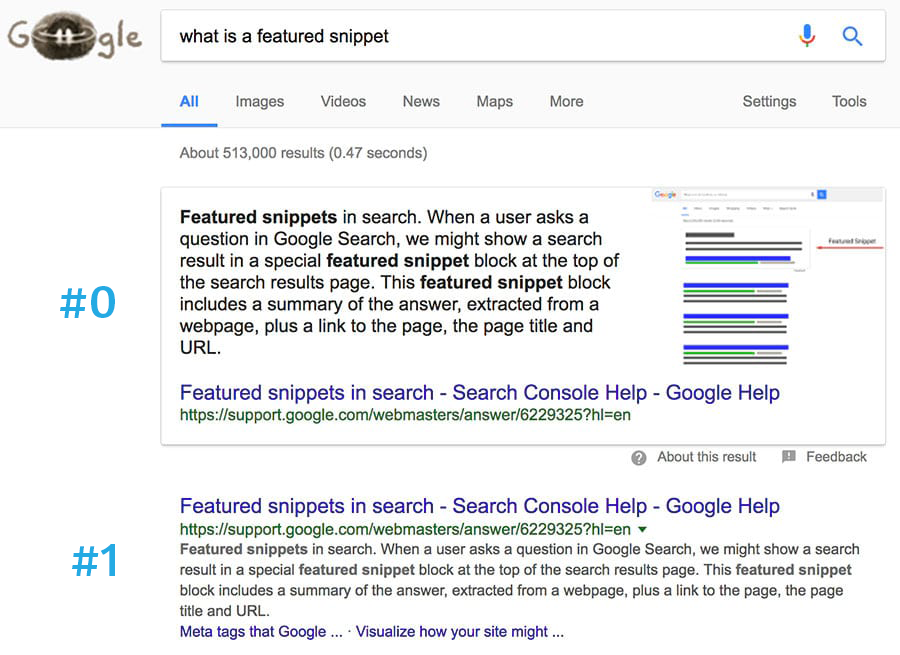Open the News tab

421,102
